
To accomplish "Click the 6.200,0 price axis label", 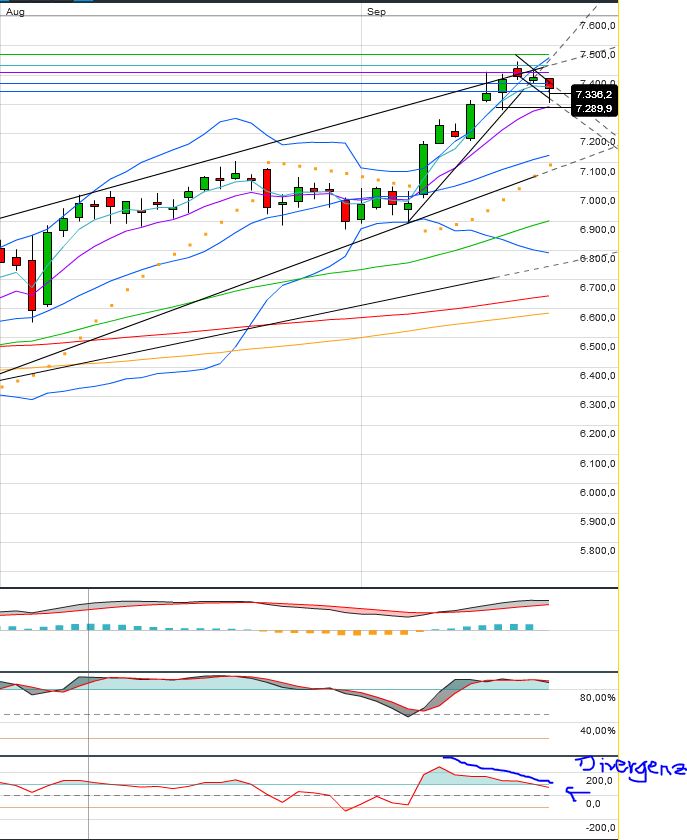I will click(x=598, y=434).
